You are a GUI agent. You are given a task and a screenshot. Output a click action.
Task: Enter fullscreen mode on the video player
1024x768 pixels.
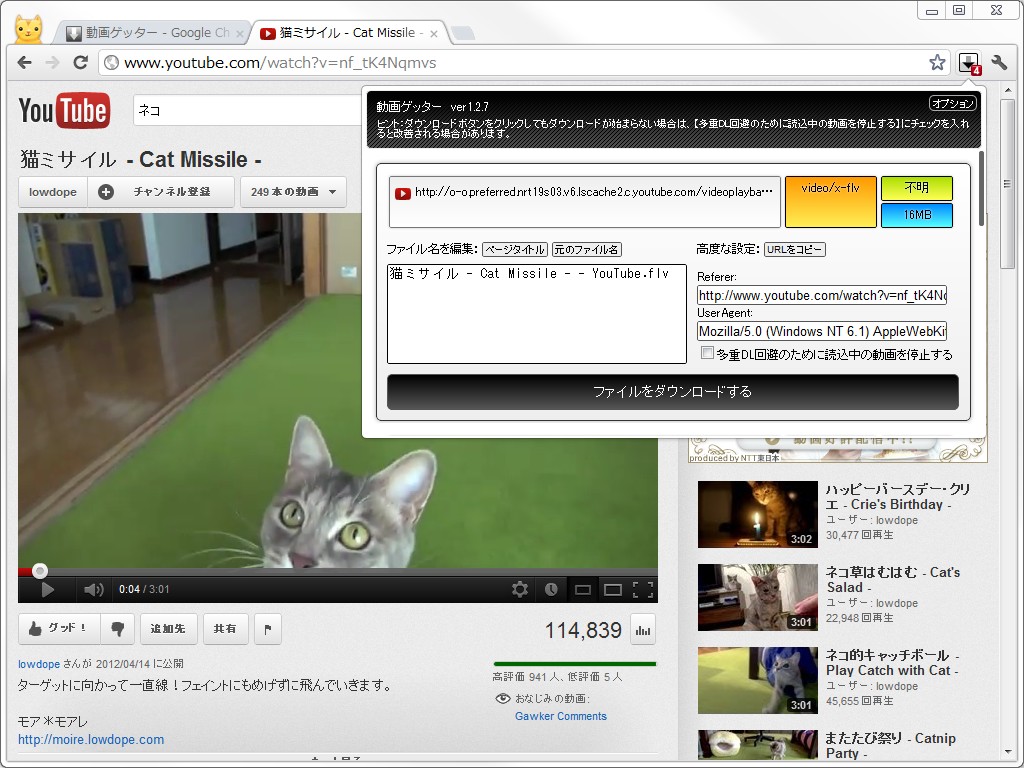(645, 590)
